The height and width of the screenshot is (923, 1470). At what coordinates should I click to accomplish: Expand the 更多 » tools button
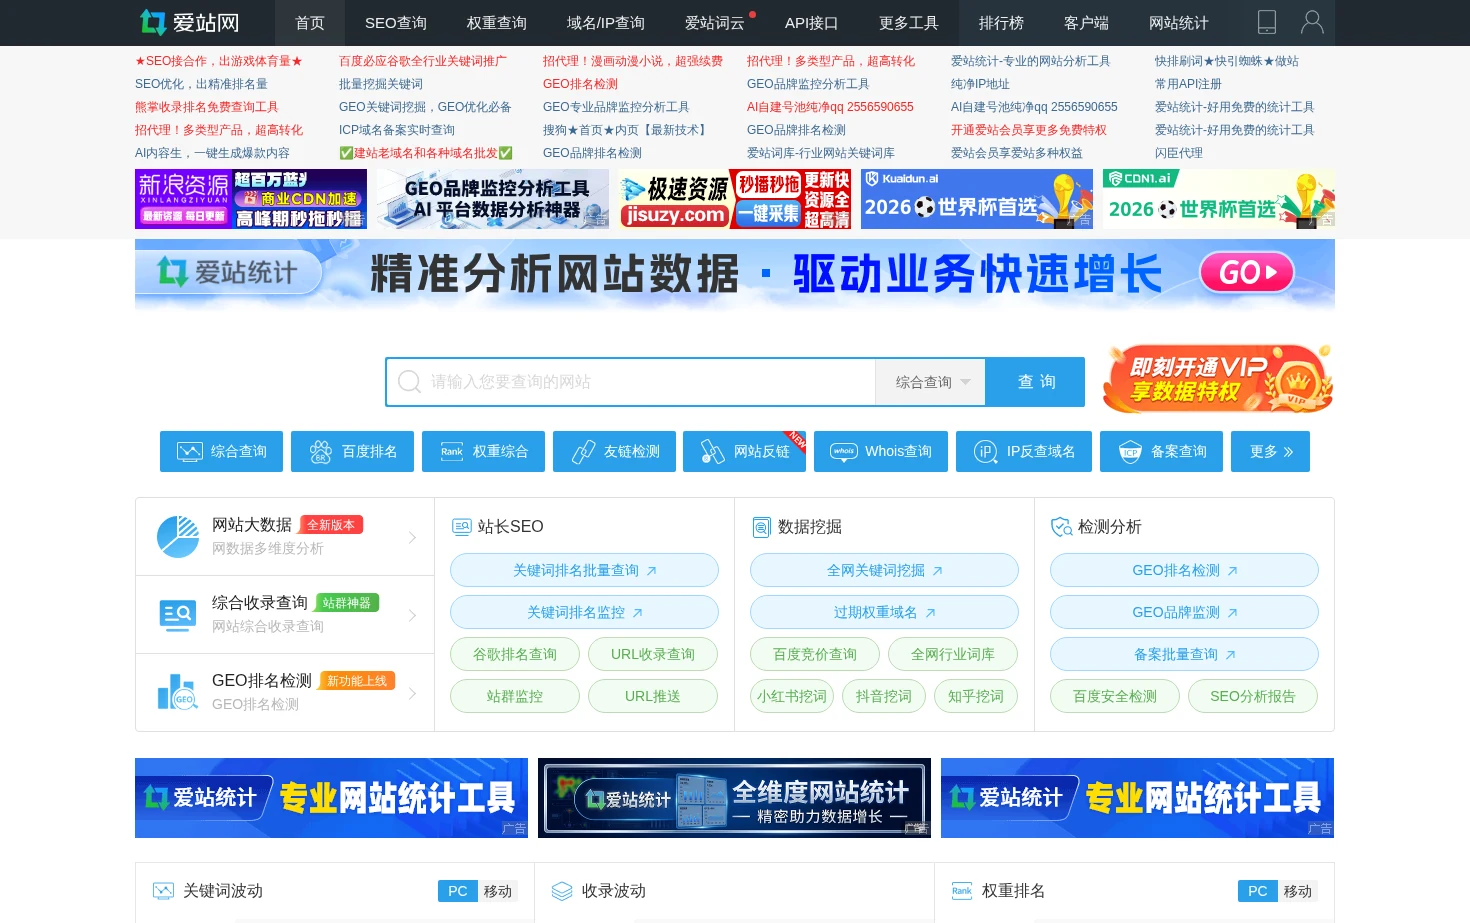coord(1270,452)
